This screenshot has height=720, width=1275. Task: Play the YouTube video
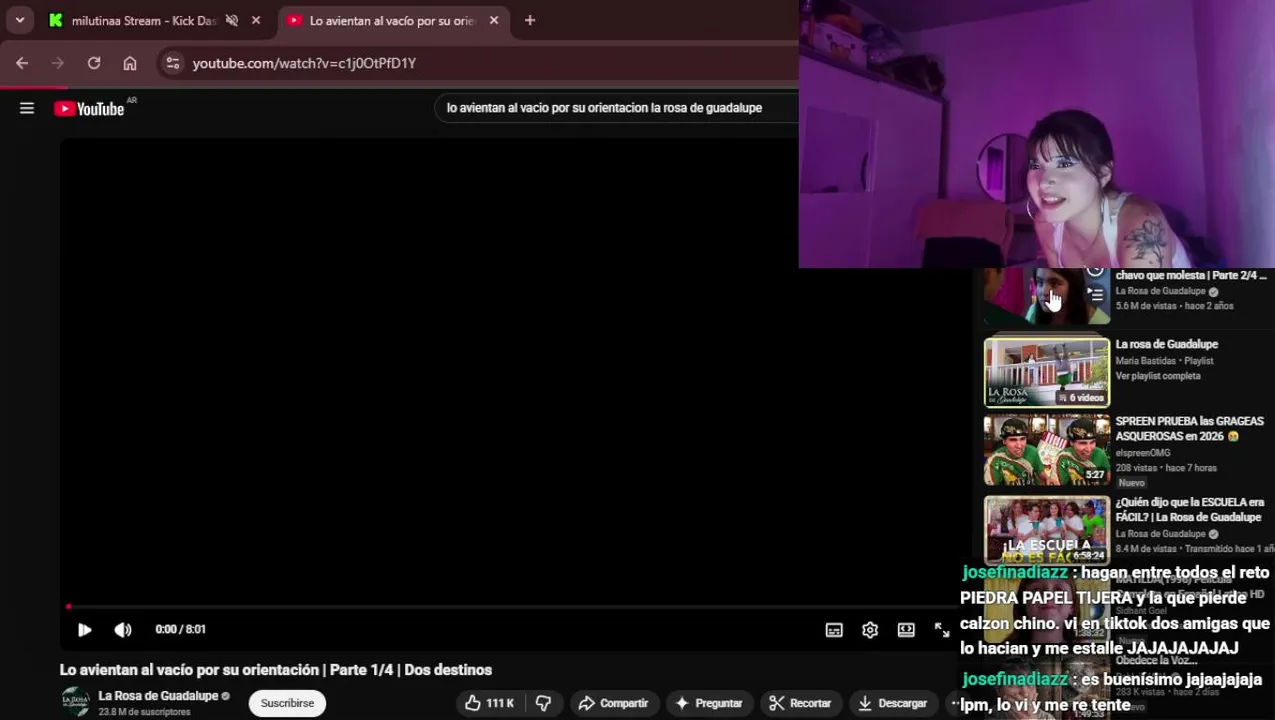[x=85, y=630]
